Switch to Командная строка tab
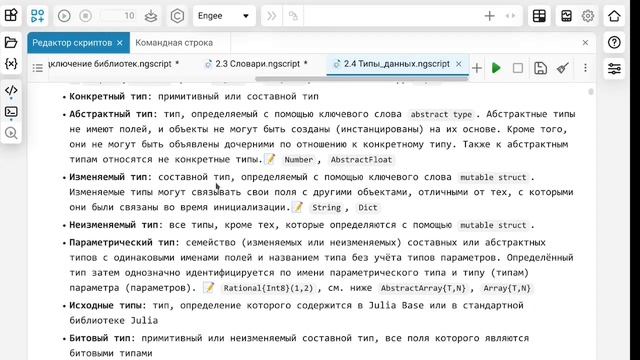The image size is (640, 360). 174,42
